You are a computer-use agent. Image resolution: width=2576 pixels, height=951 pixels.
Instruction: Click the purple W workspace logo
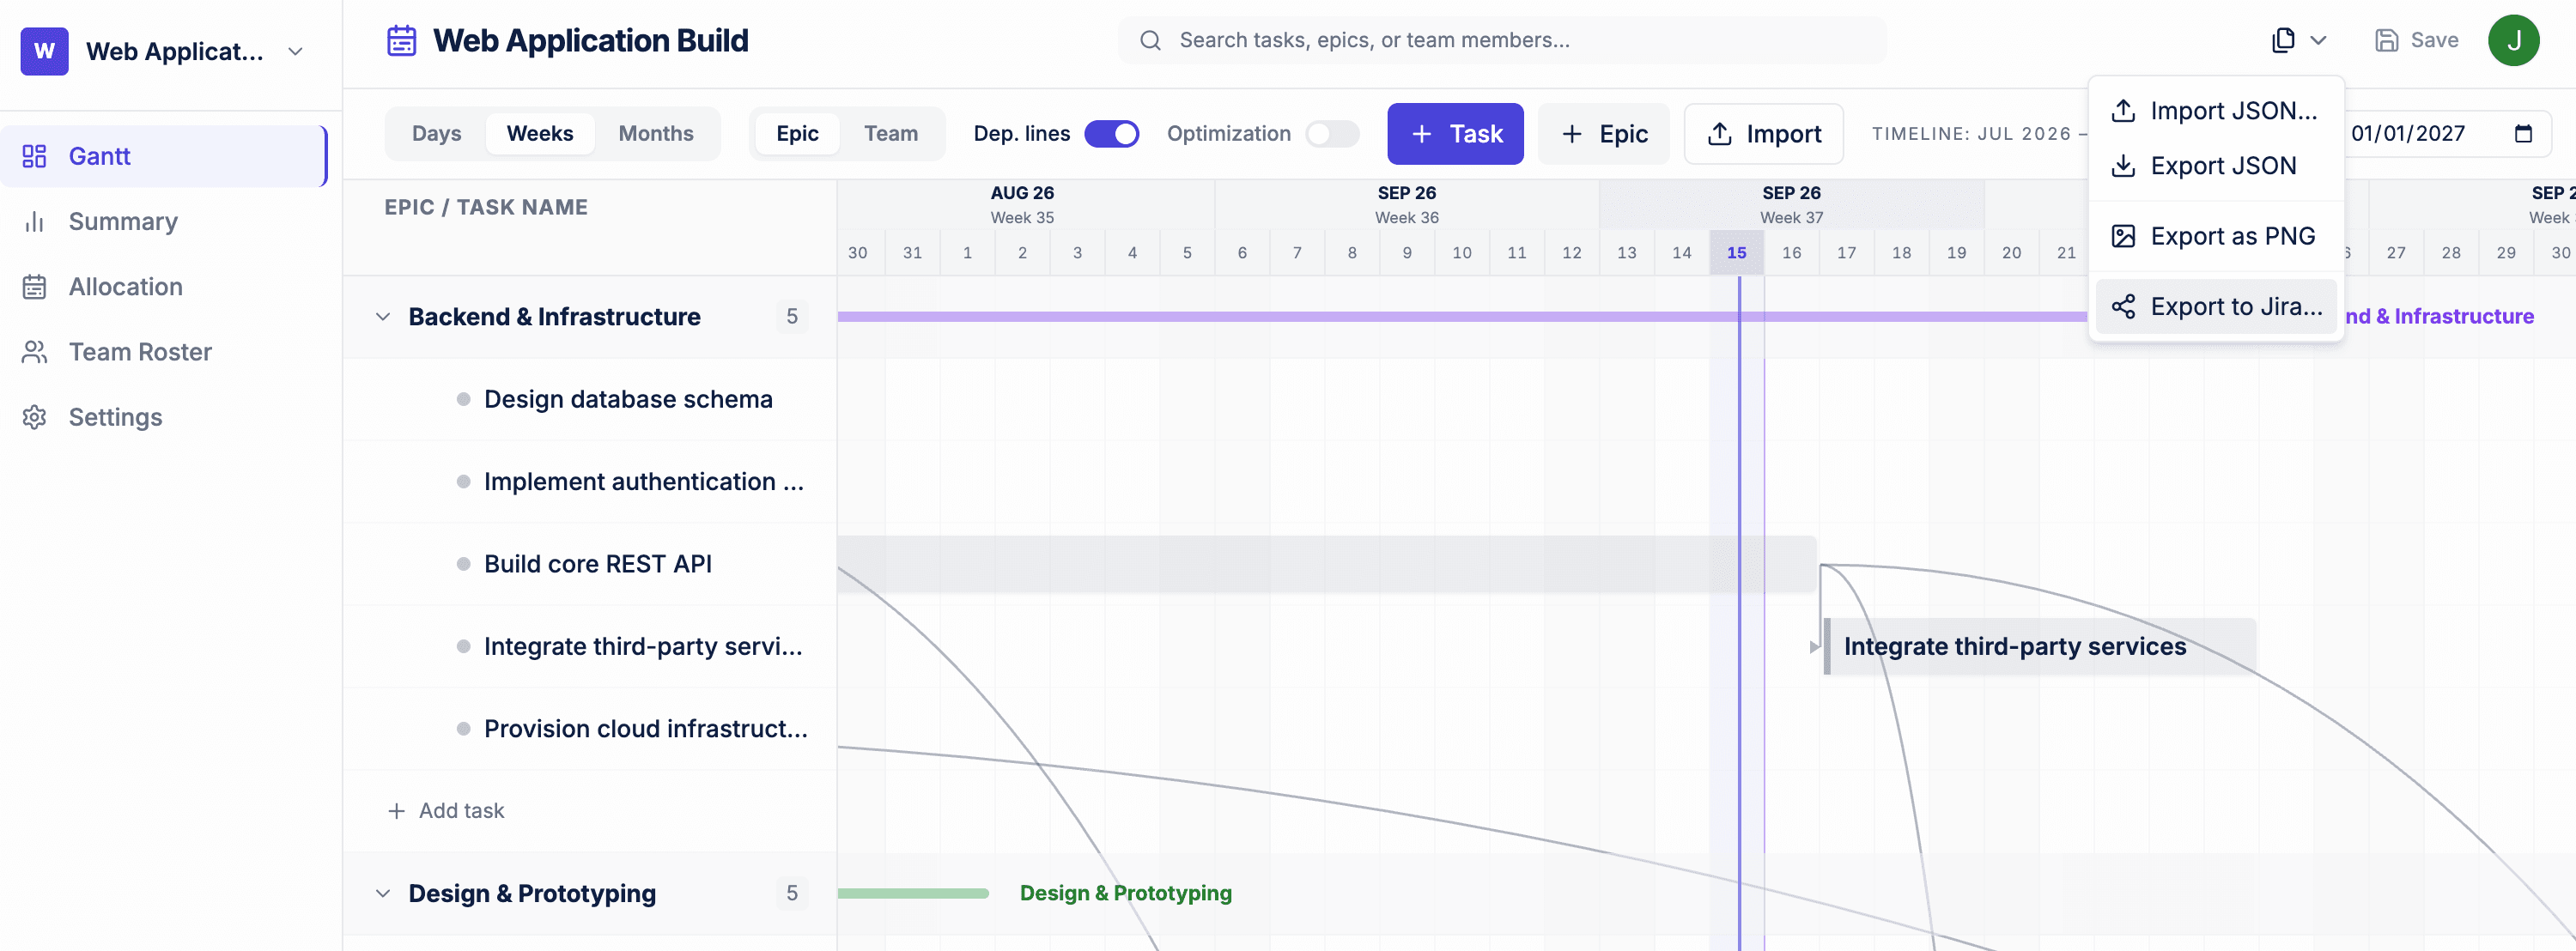(44, 51)
